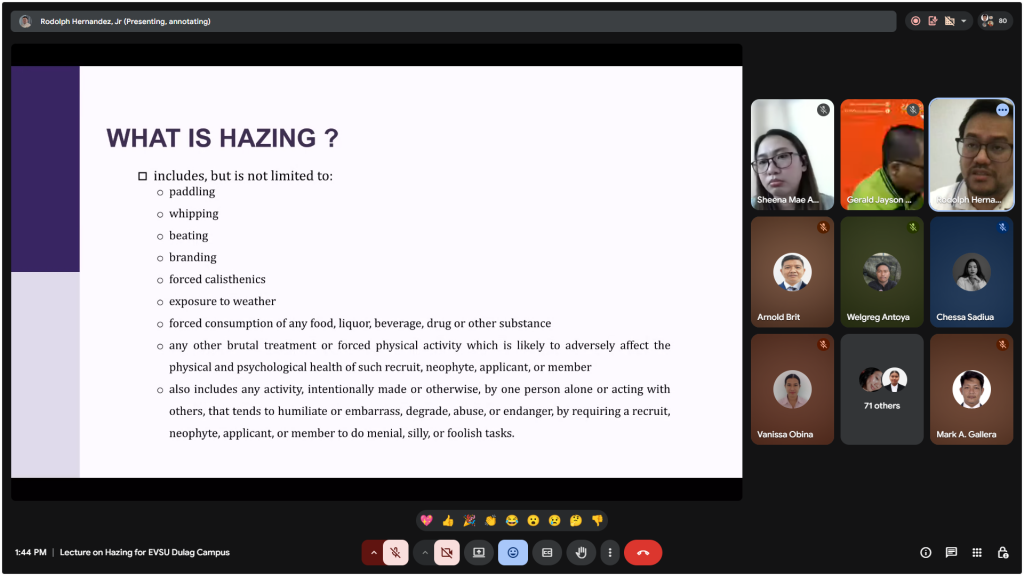Click the '71 others' participant tile

[x=882, y=389]
